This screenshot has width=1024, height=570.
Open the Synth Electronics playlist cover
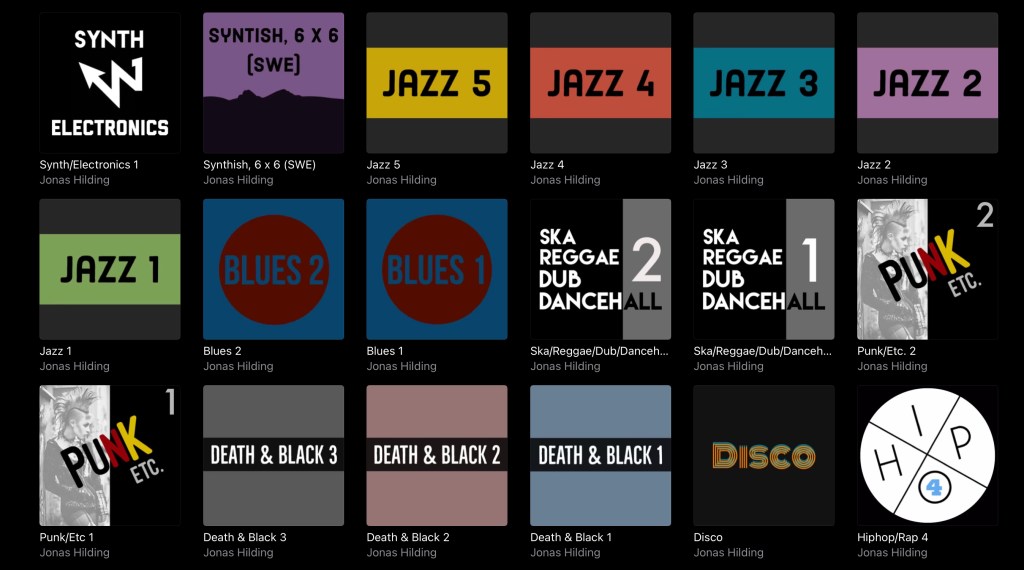coord(109,82)
